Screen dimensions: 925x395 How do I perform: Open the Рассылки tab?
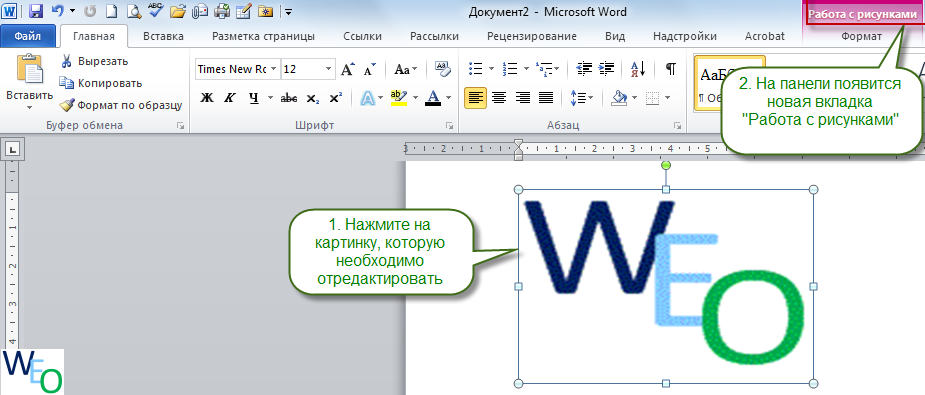pyautogui.click(x=435, y=36)
